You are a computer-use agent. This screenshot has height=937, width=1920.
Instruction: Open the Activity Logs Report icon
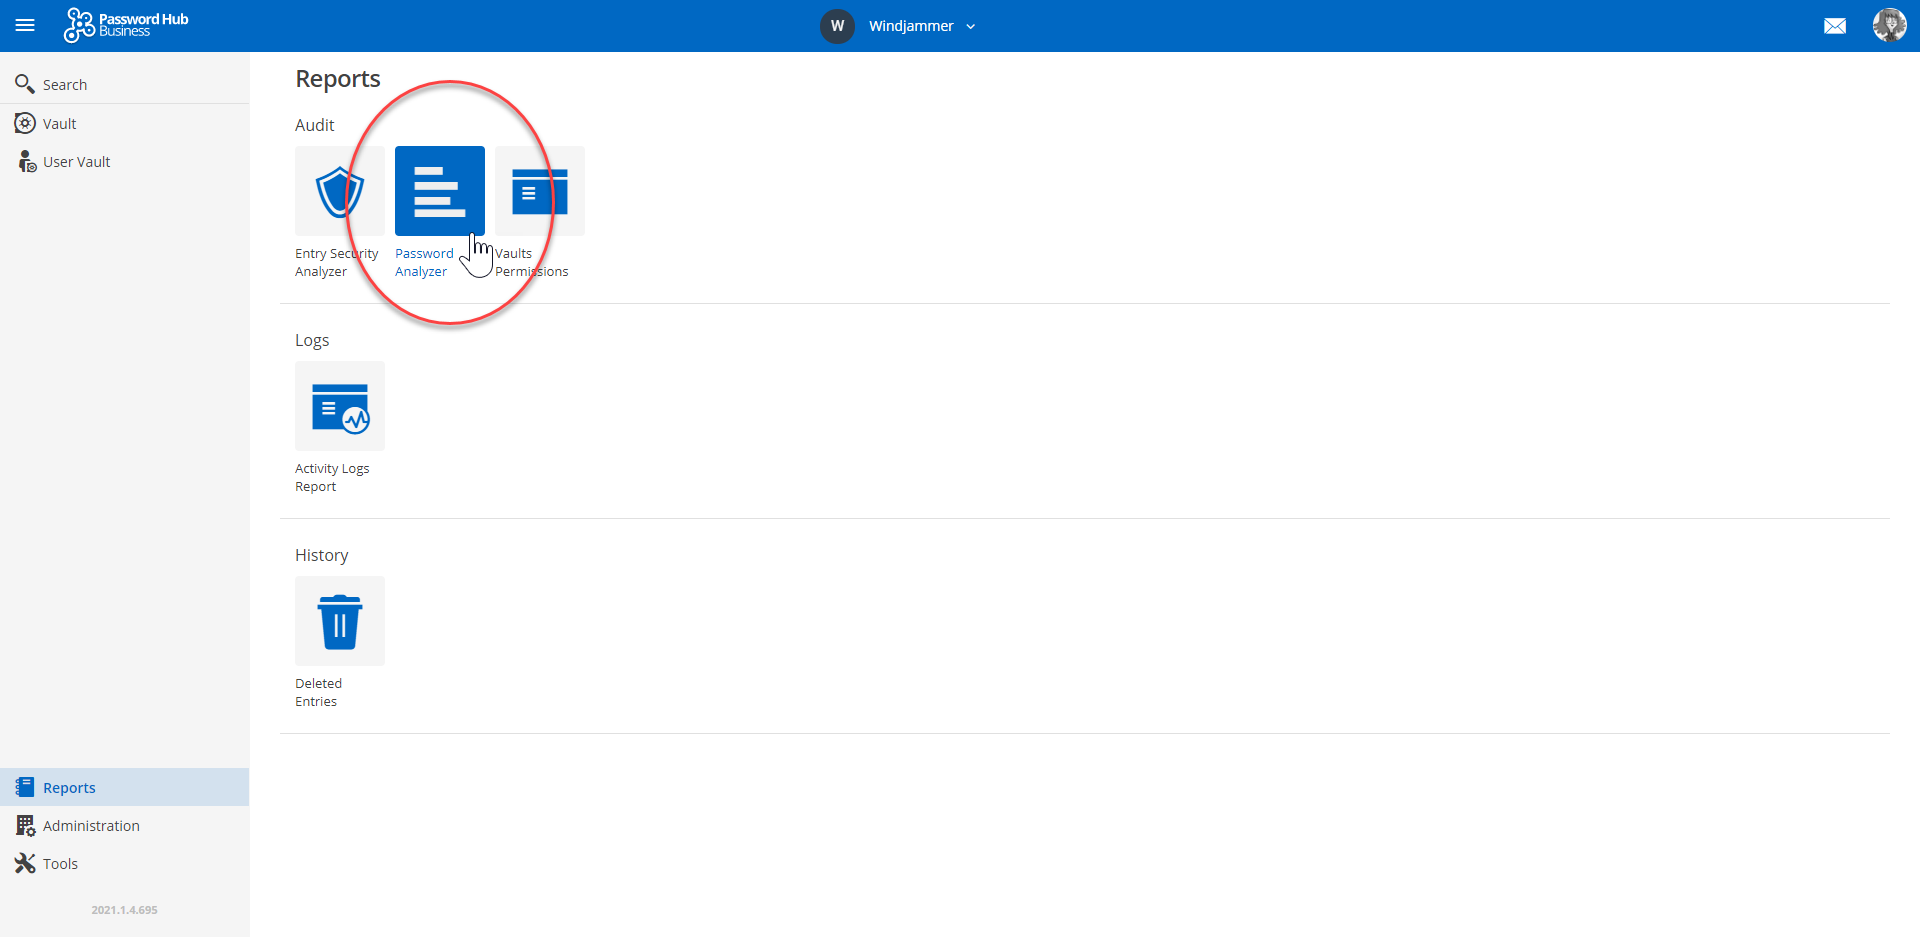(339, 406)
